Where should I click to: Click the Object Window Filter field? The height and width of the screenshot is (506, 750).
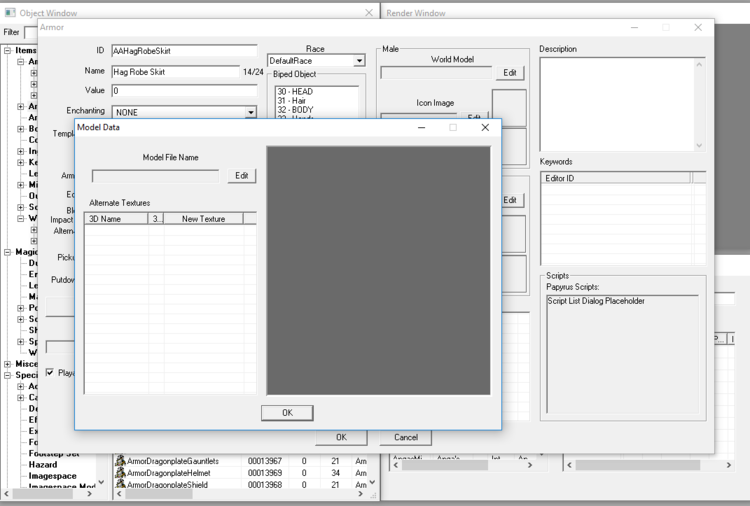coord(31,32)
